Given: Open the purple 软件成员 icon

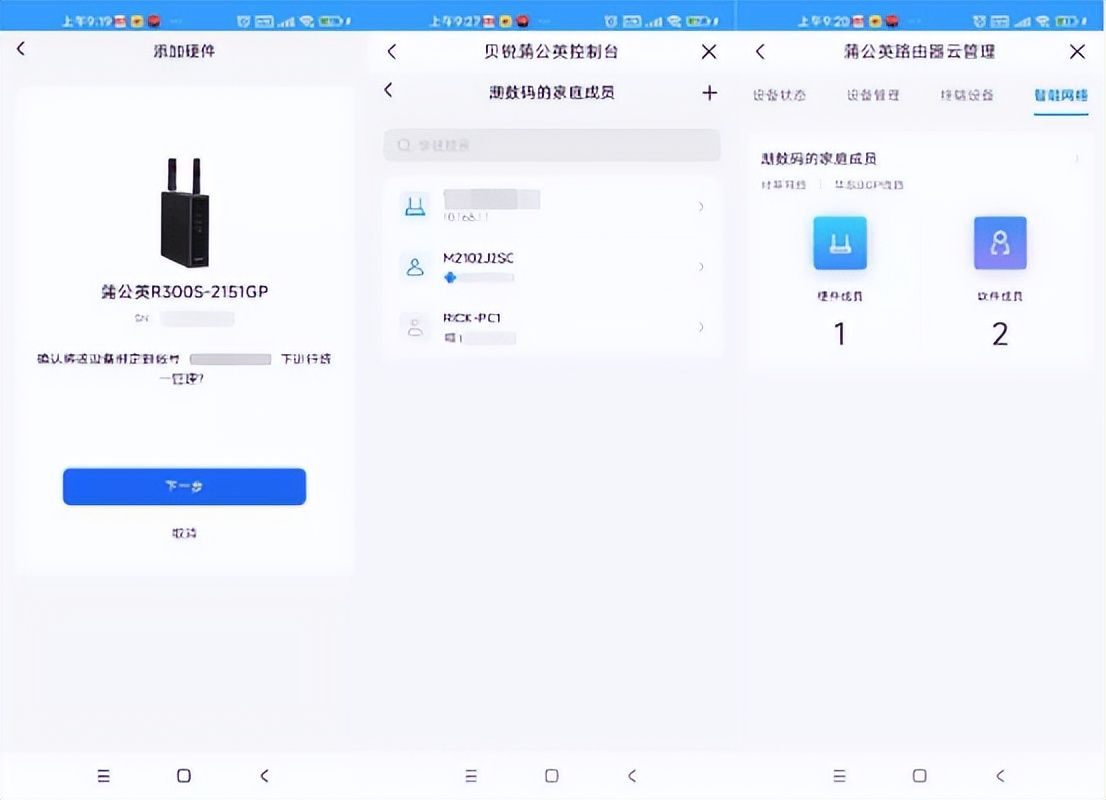Looking at the screenshot, I should pos(1000,243).
